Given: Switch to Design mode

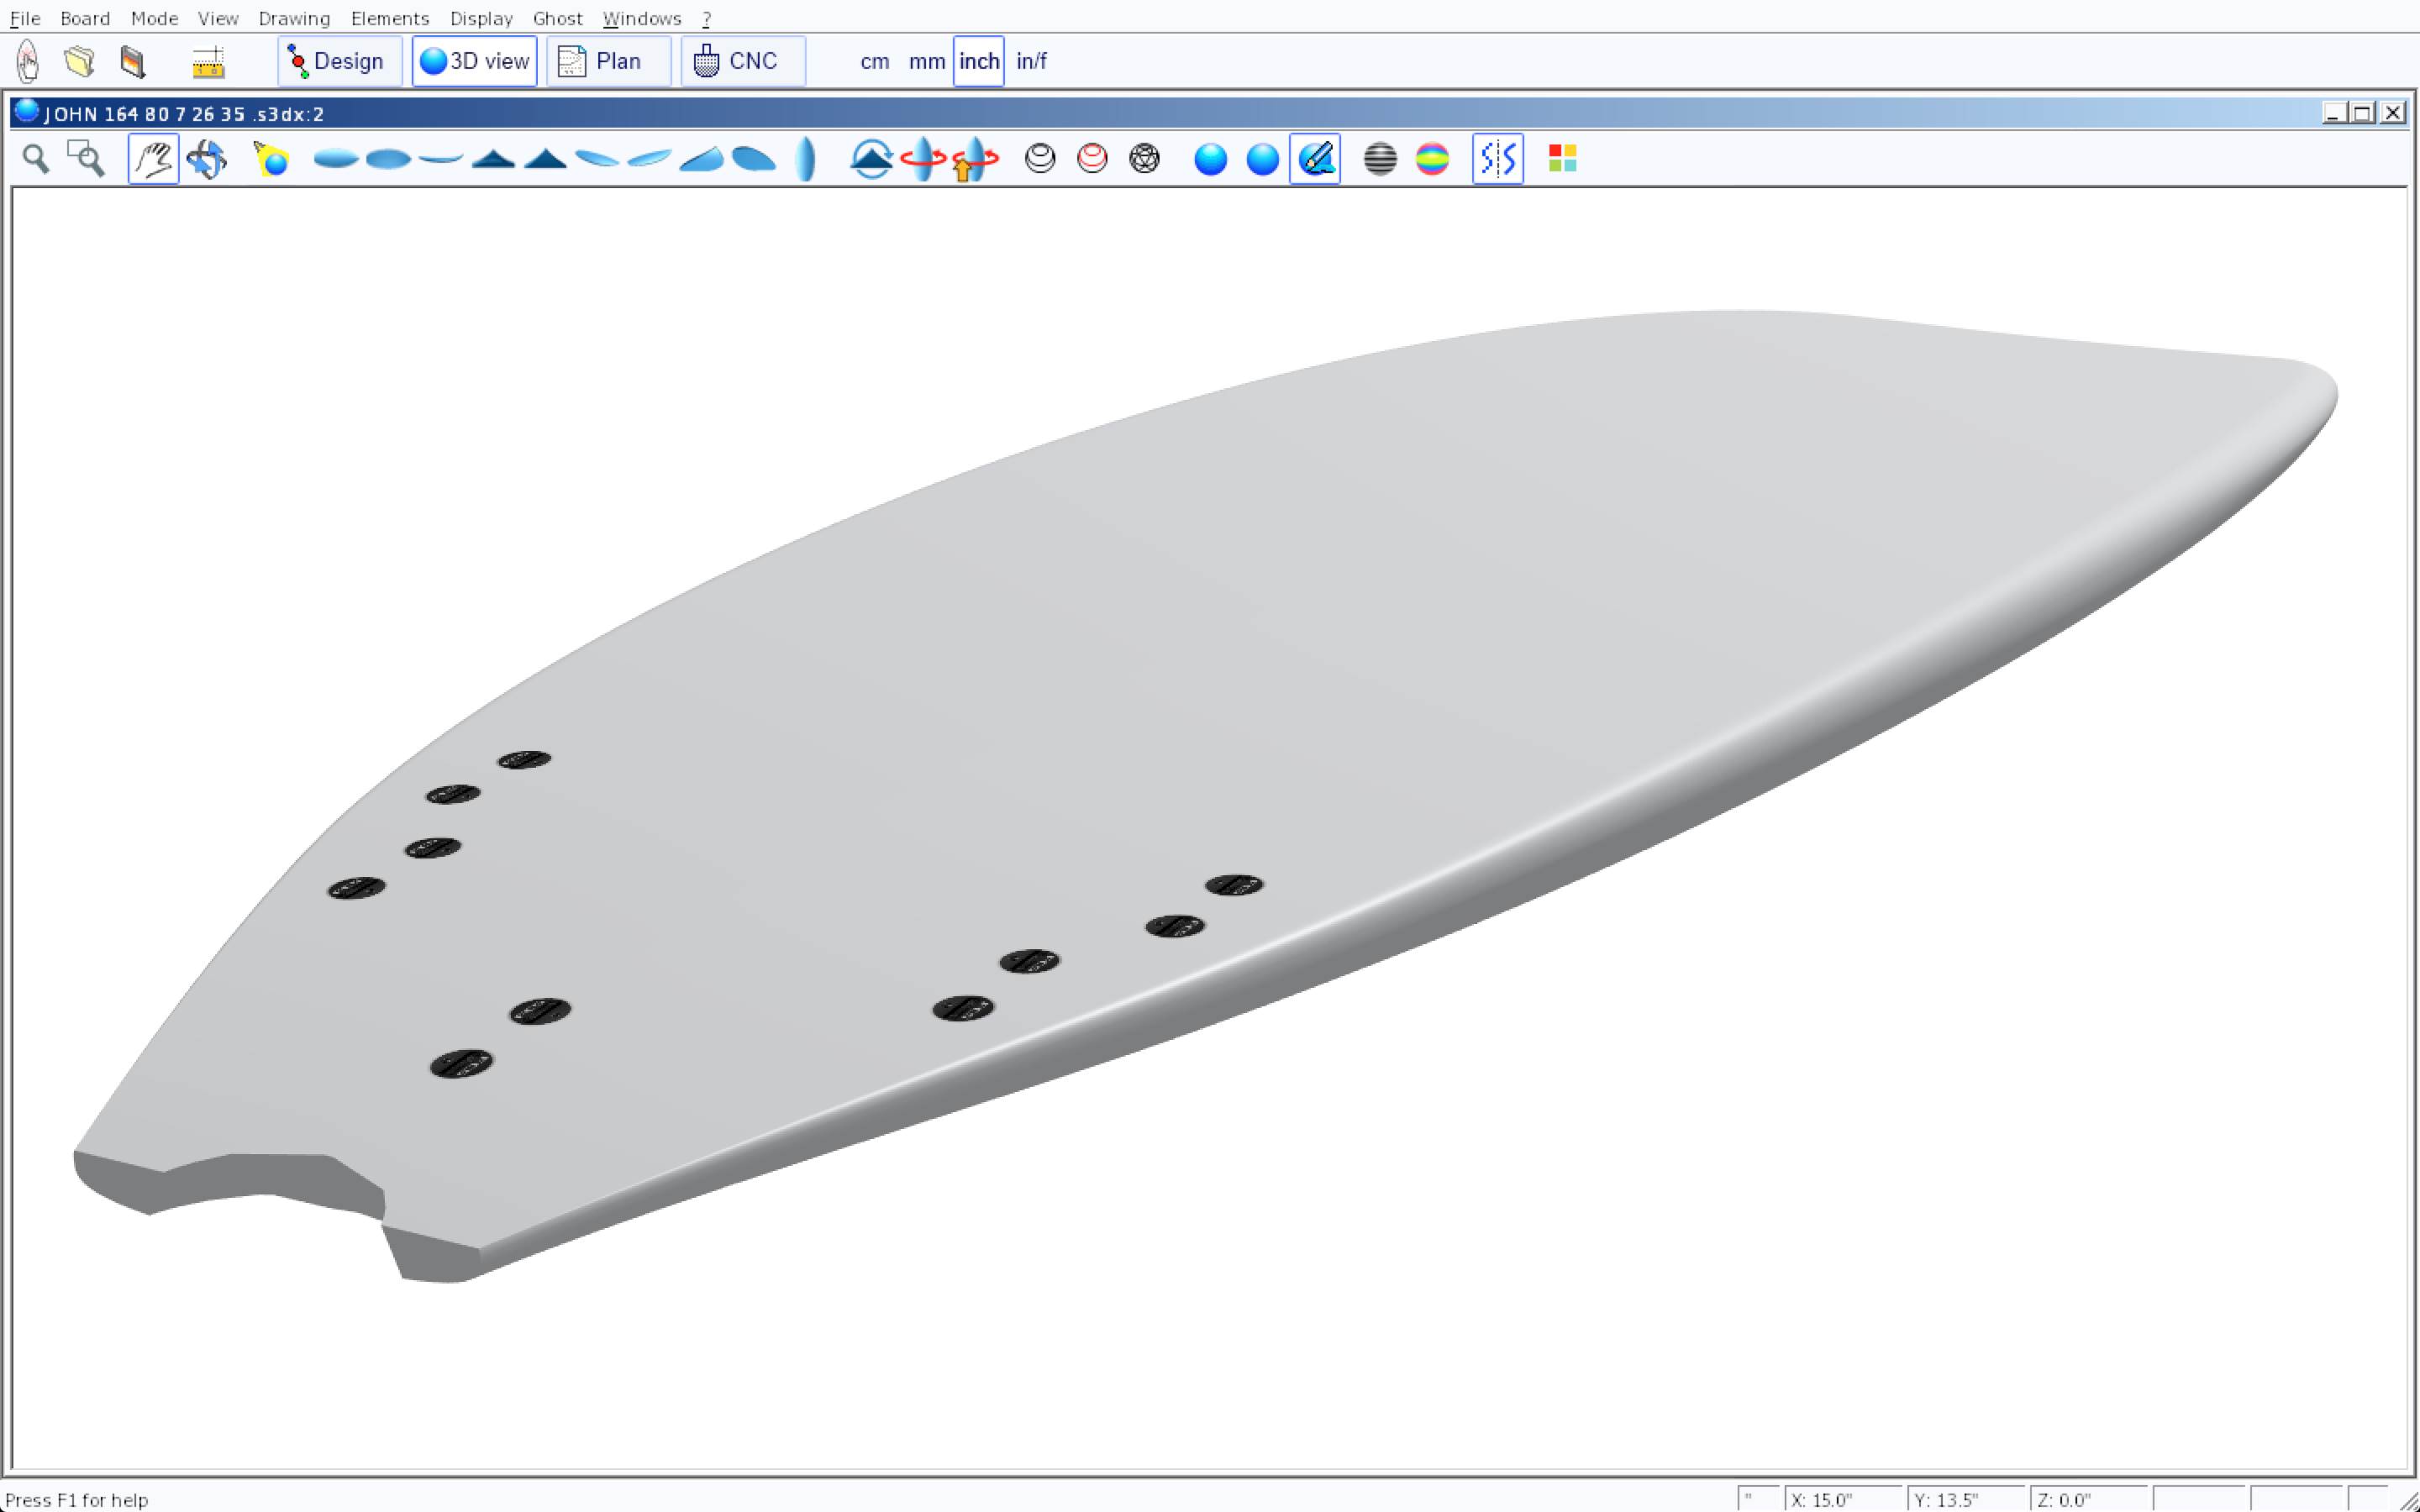Looking at the screenshot, I should pos(339,61).
